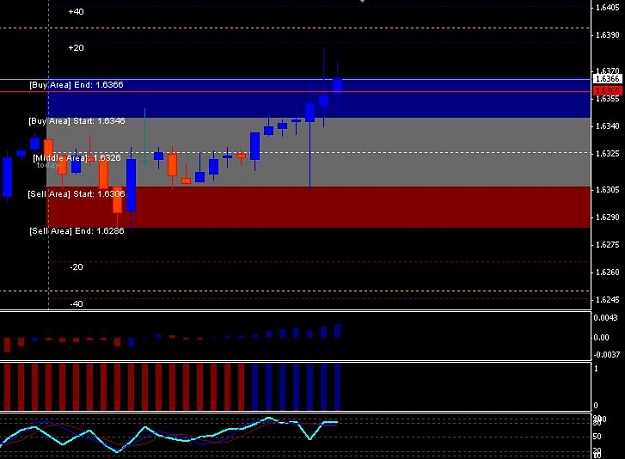
Task: Click the -20 level label
Action: pyautogui.click(x=76, y=267)
